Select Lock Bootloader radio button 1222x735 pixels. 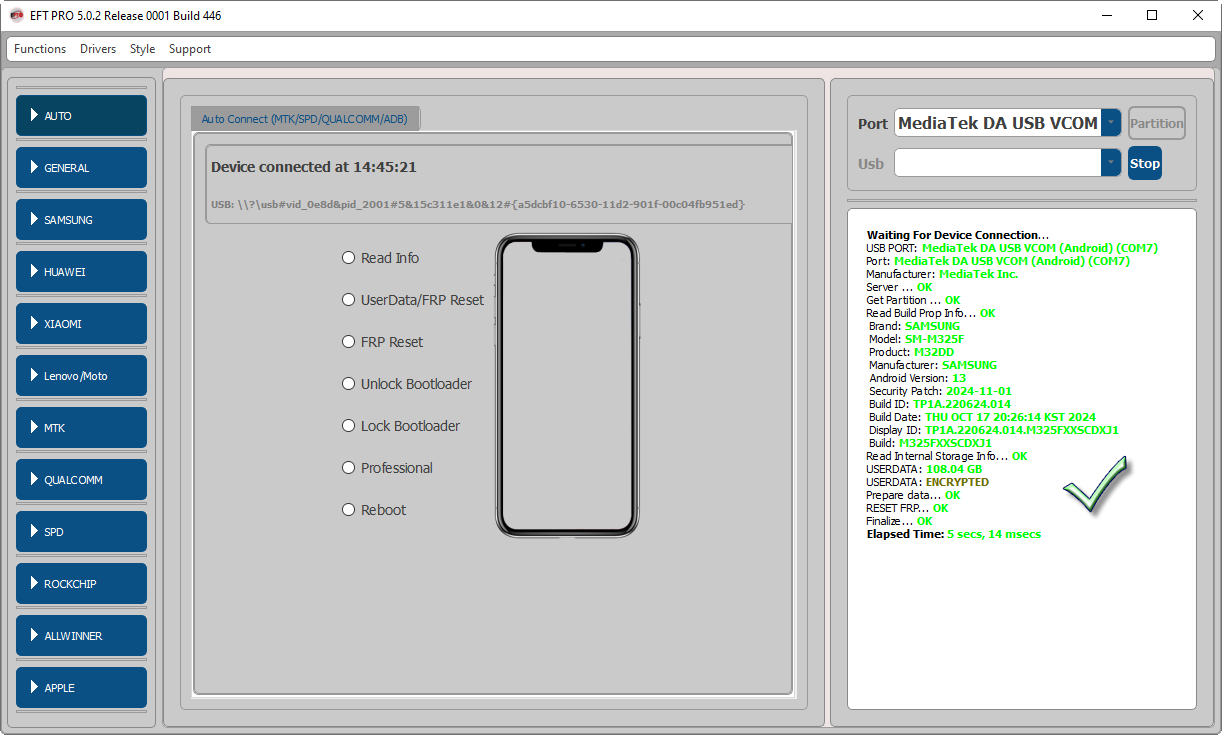(401, 426)
